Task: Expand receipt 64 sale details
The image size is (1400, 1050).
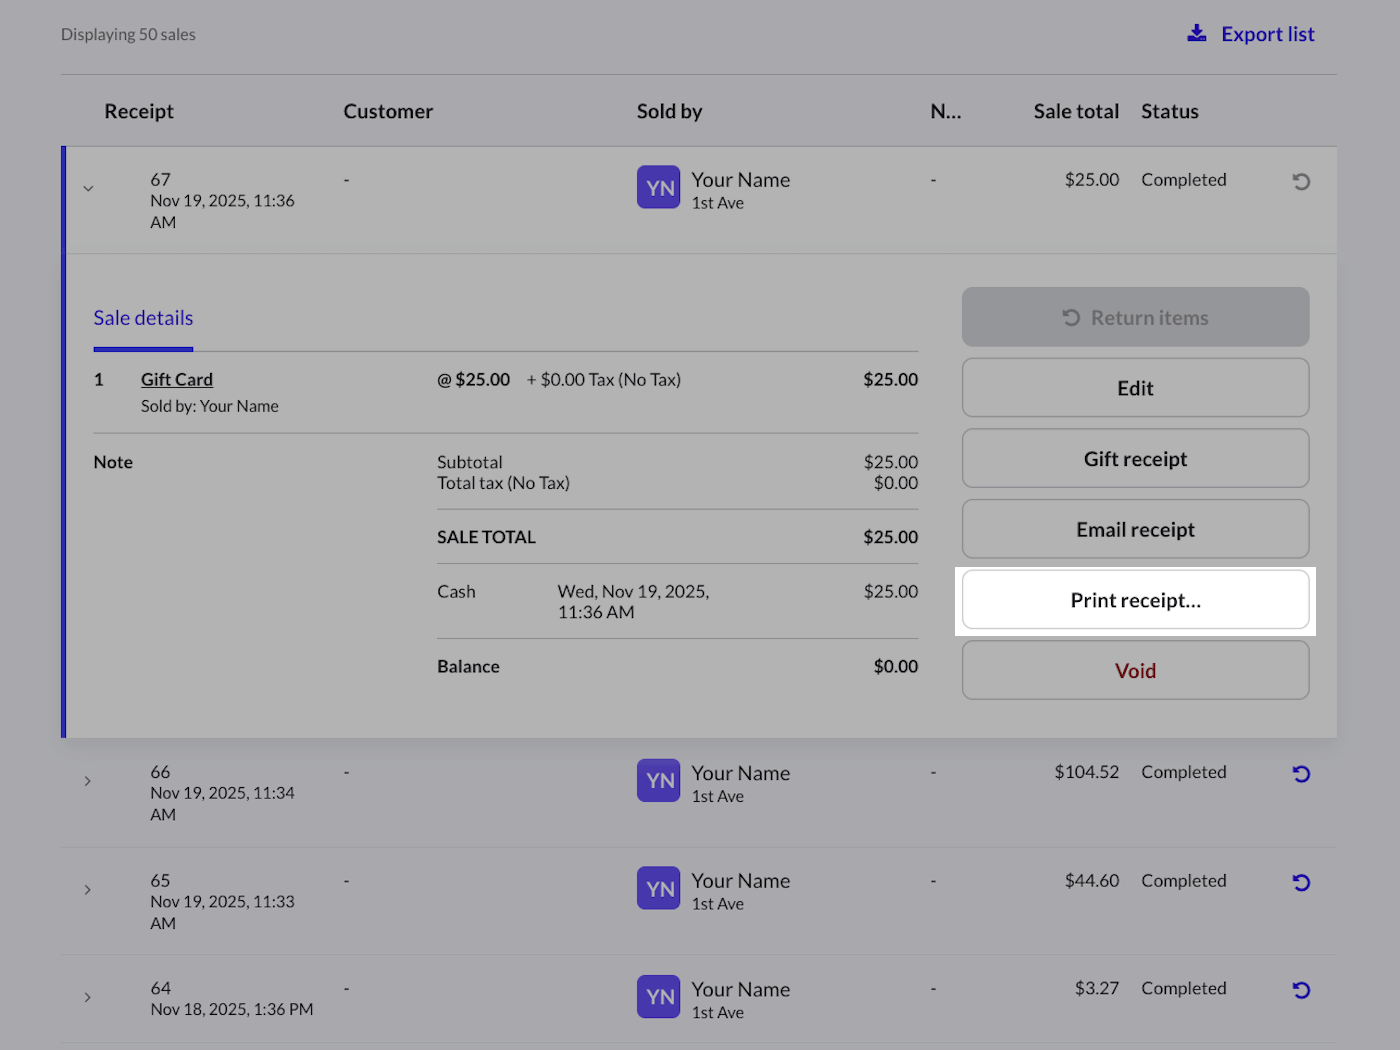Action: point(88,997)
